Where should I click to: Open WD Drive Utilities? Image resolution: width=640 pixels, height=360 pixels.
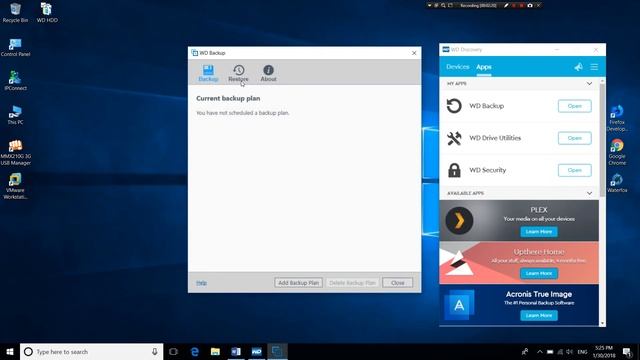[574, 138]
